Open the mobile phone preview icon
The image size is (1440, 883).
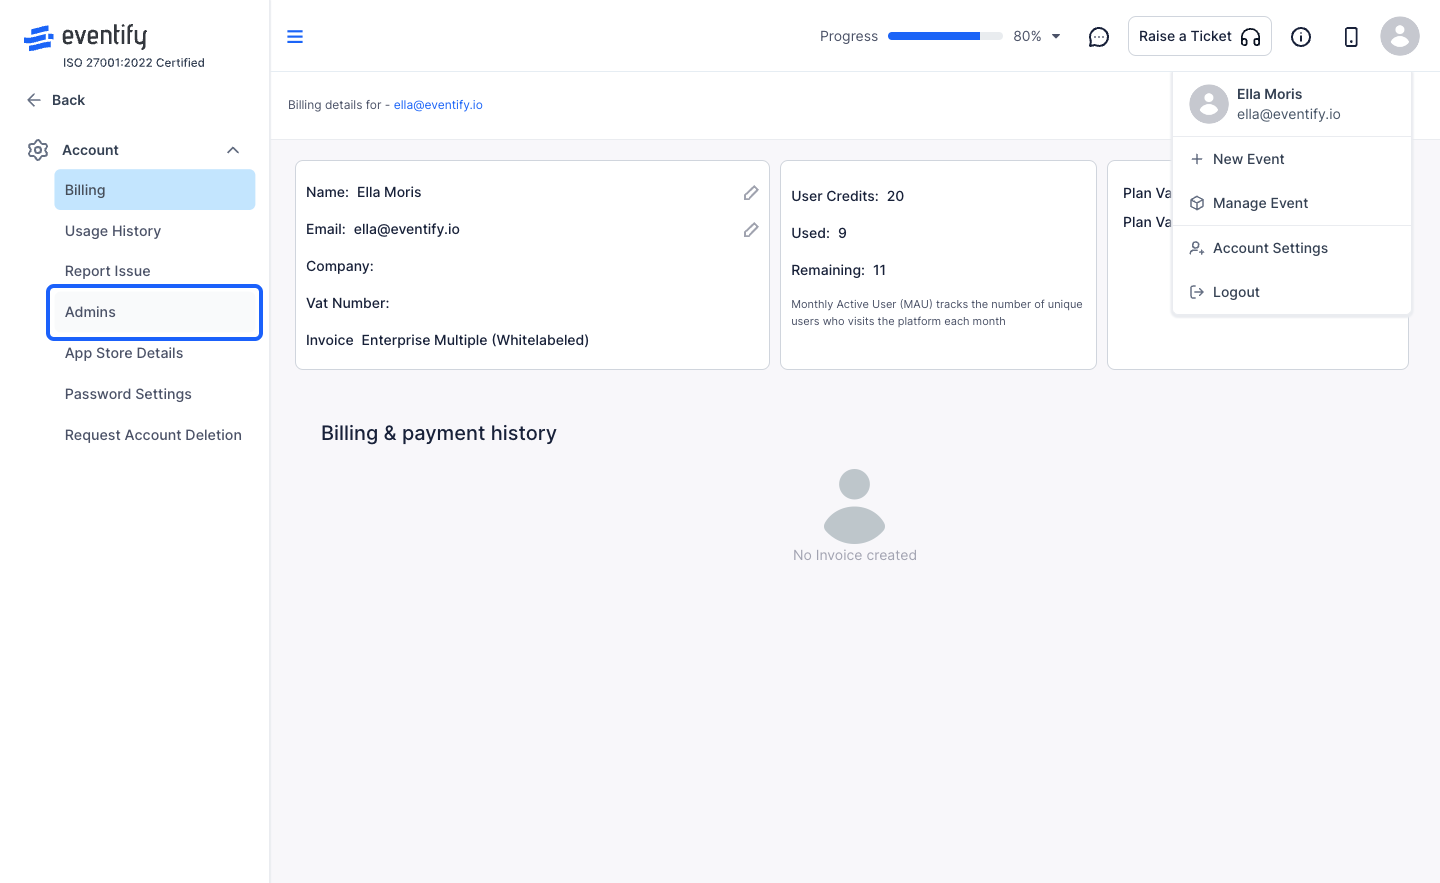(x=1351, y=37)
